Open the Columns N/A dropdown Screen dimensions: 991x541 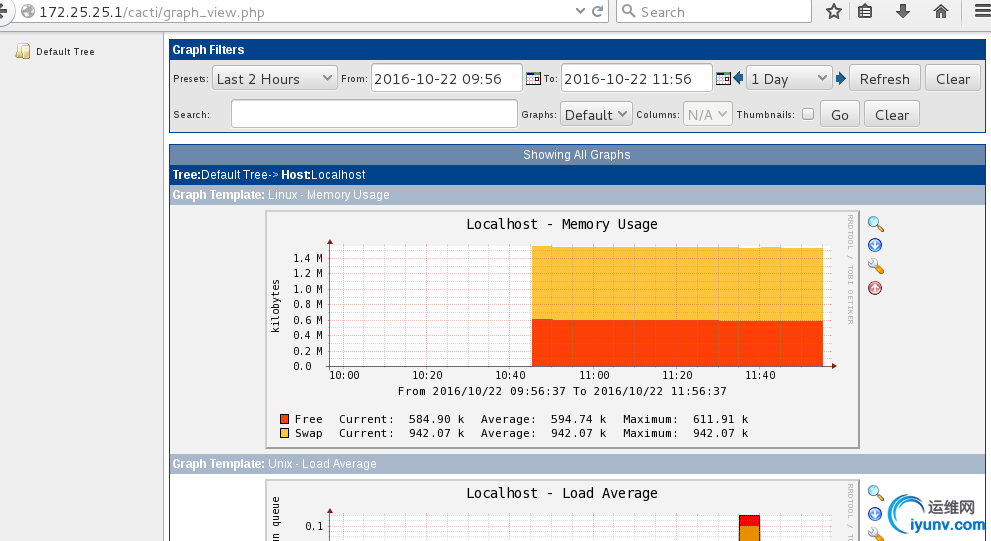[708, 114]
